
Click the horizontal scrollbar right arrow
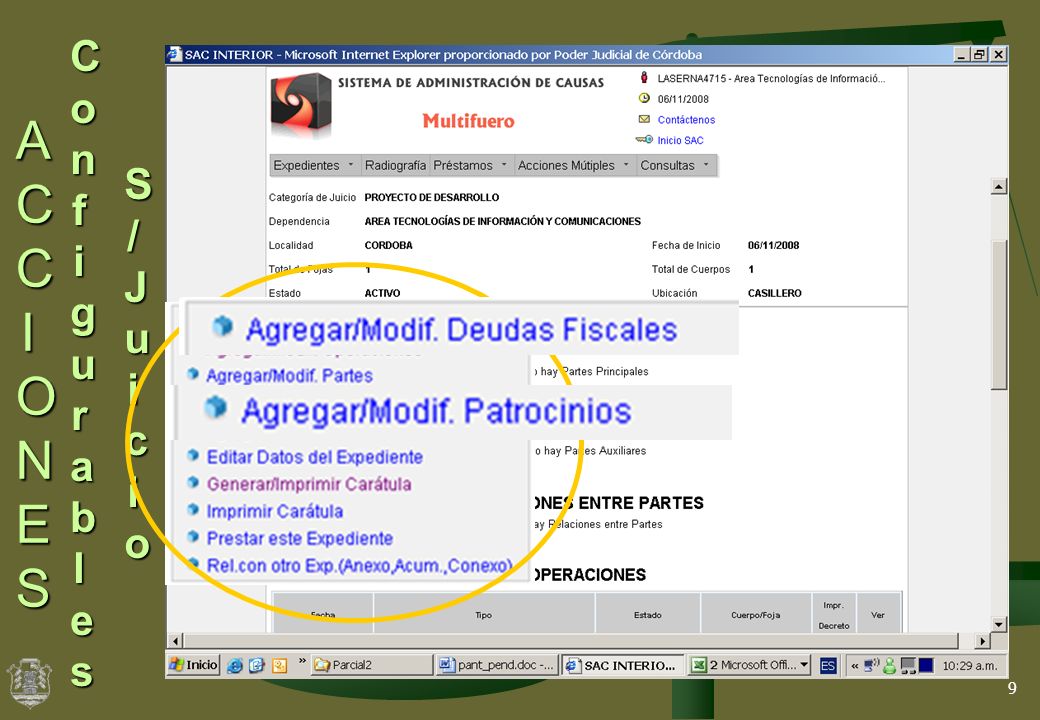click(983, 640)
